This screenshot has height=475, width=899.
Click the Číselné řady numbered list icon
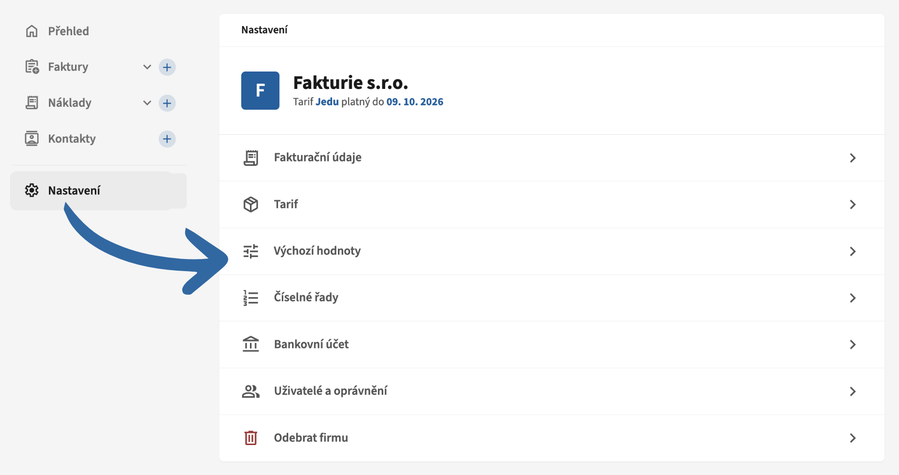coord(251,298)
